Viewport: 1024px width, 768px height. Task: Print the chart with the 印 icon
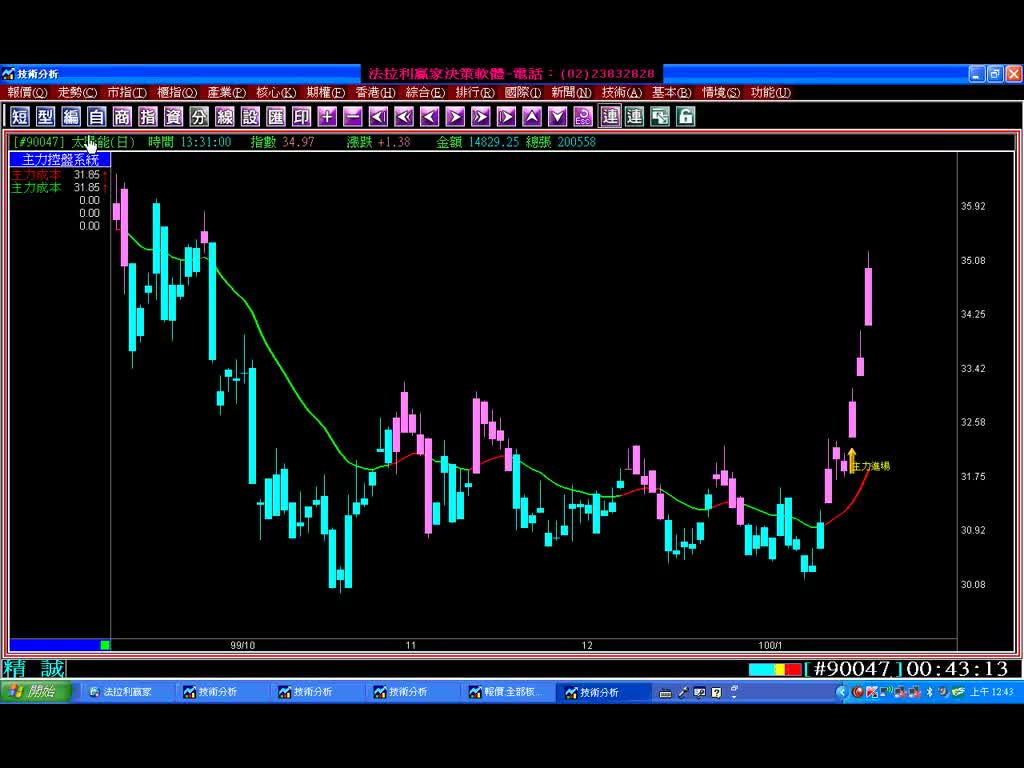coord(301,117)
